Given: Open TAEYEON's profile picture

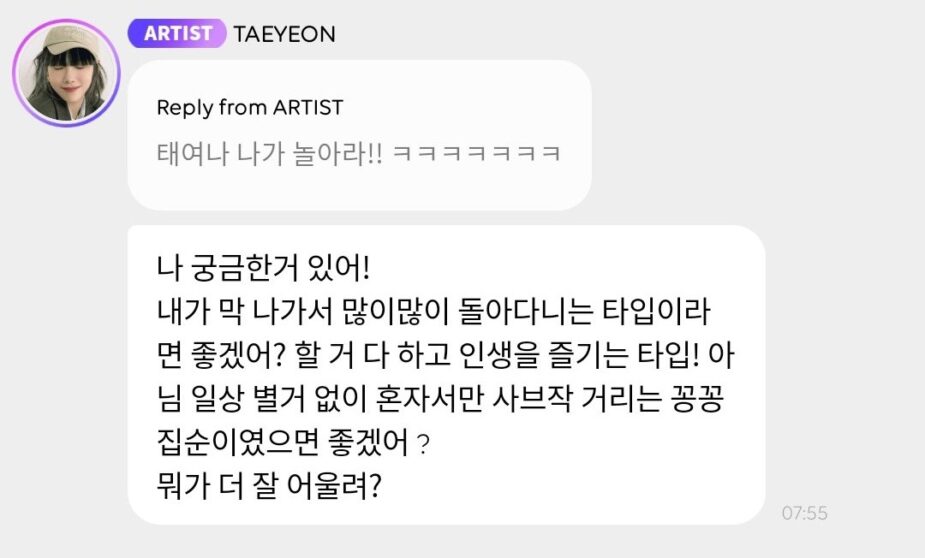Looking at the screenshot, I should (x=66, y=73).
